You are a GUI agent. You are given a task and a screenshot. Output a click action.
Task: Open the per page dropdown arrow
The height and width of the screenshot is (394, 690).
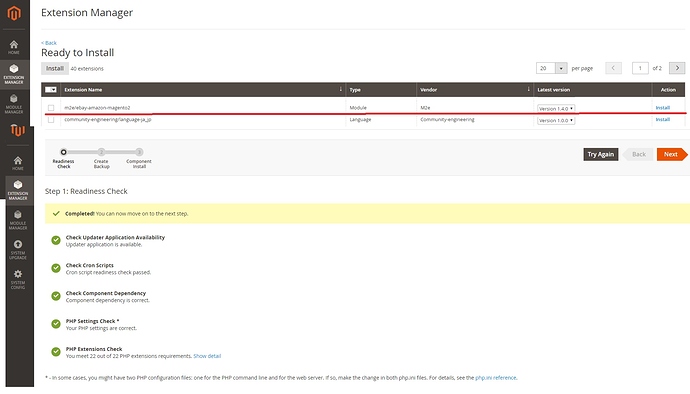tap(561, 68)
